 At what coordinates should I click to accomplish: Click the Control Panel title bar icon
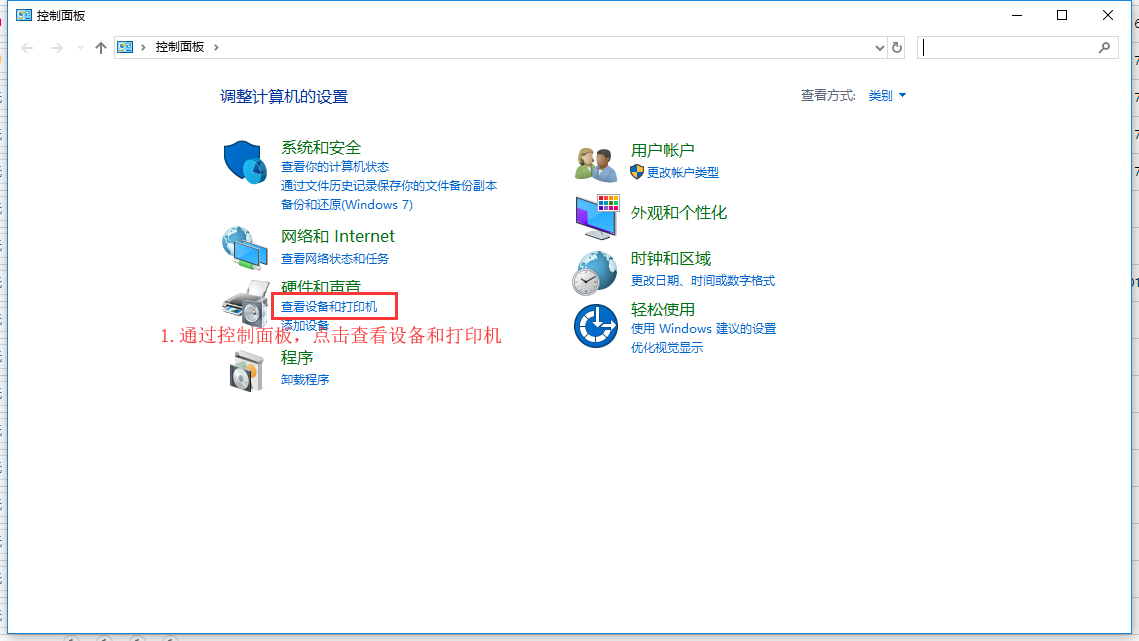(x=24, y=15)
